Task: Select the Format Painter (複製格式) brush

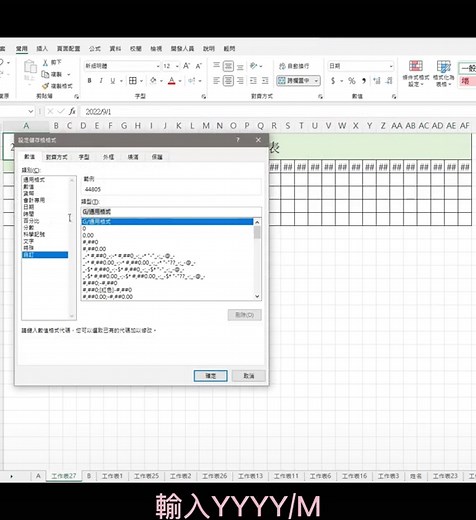Action: [45, 86]
